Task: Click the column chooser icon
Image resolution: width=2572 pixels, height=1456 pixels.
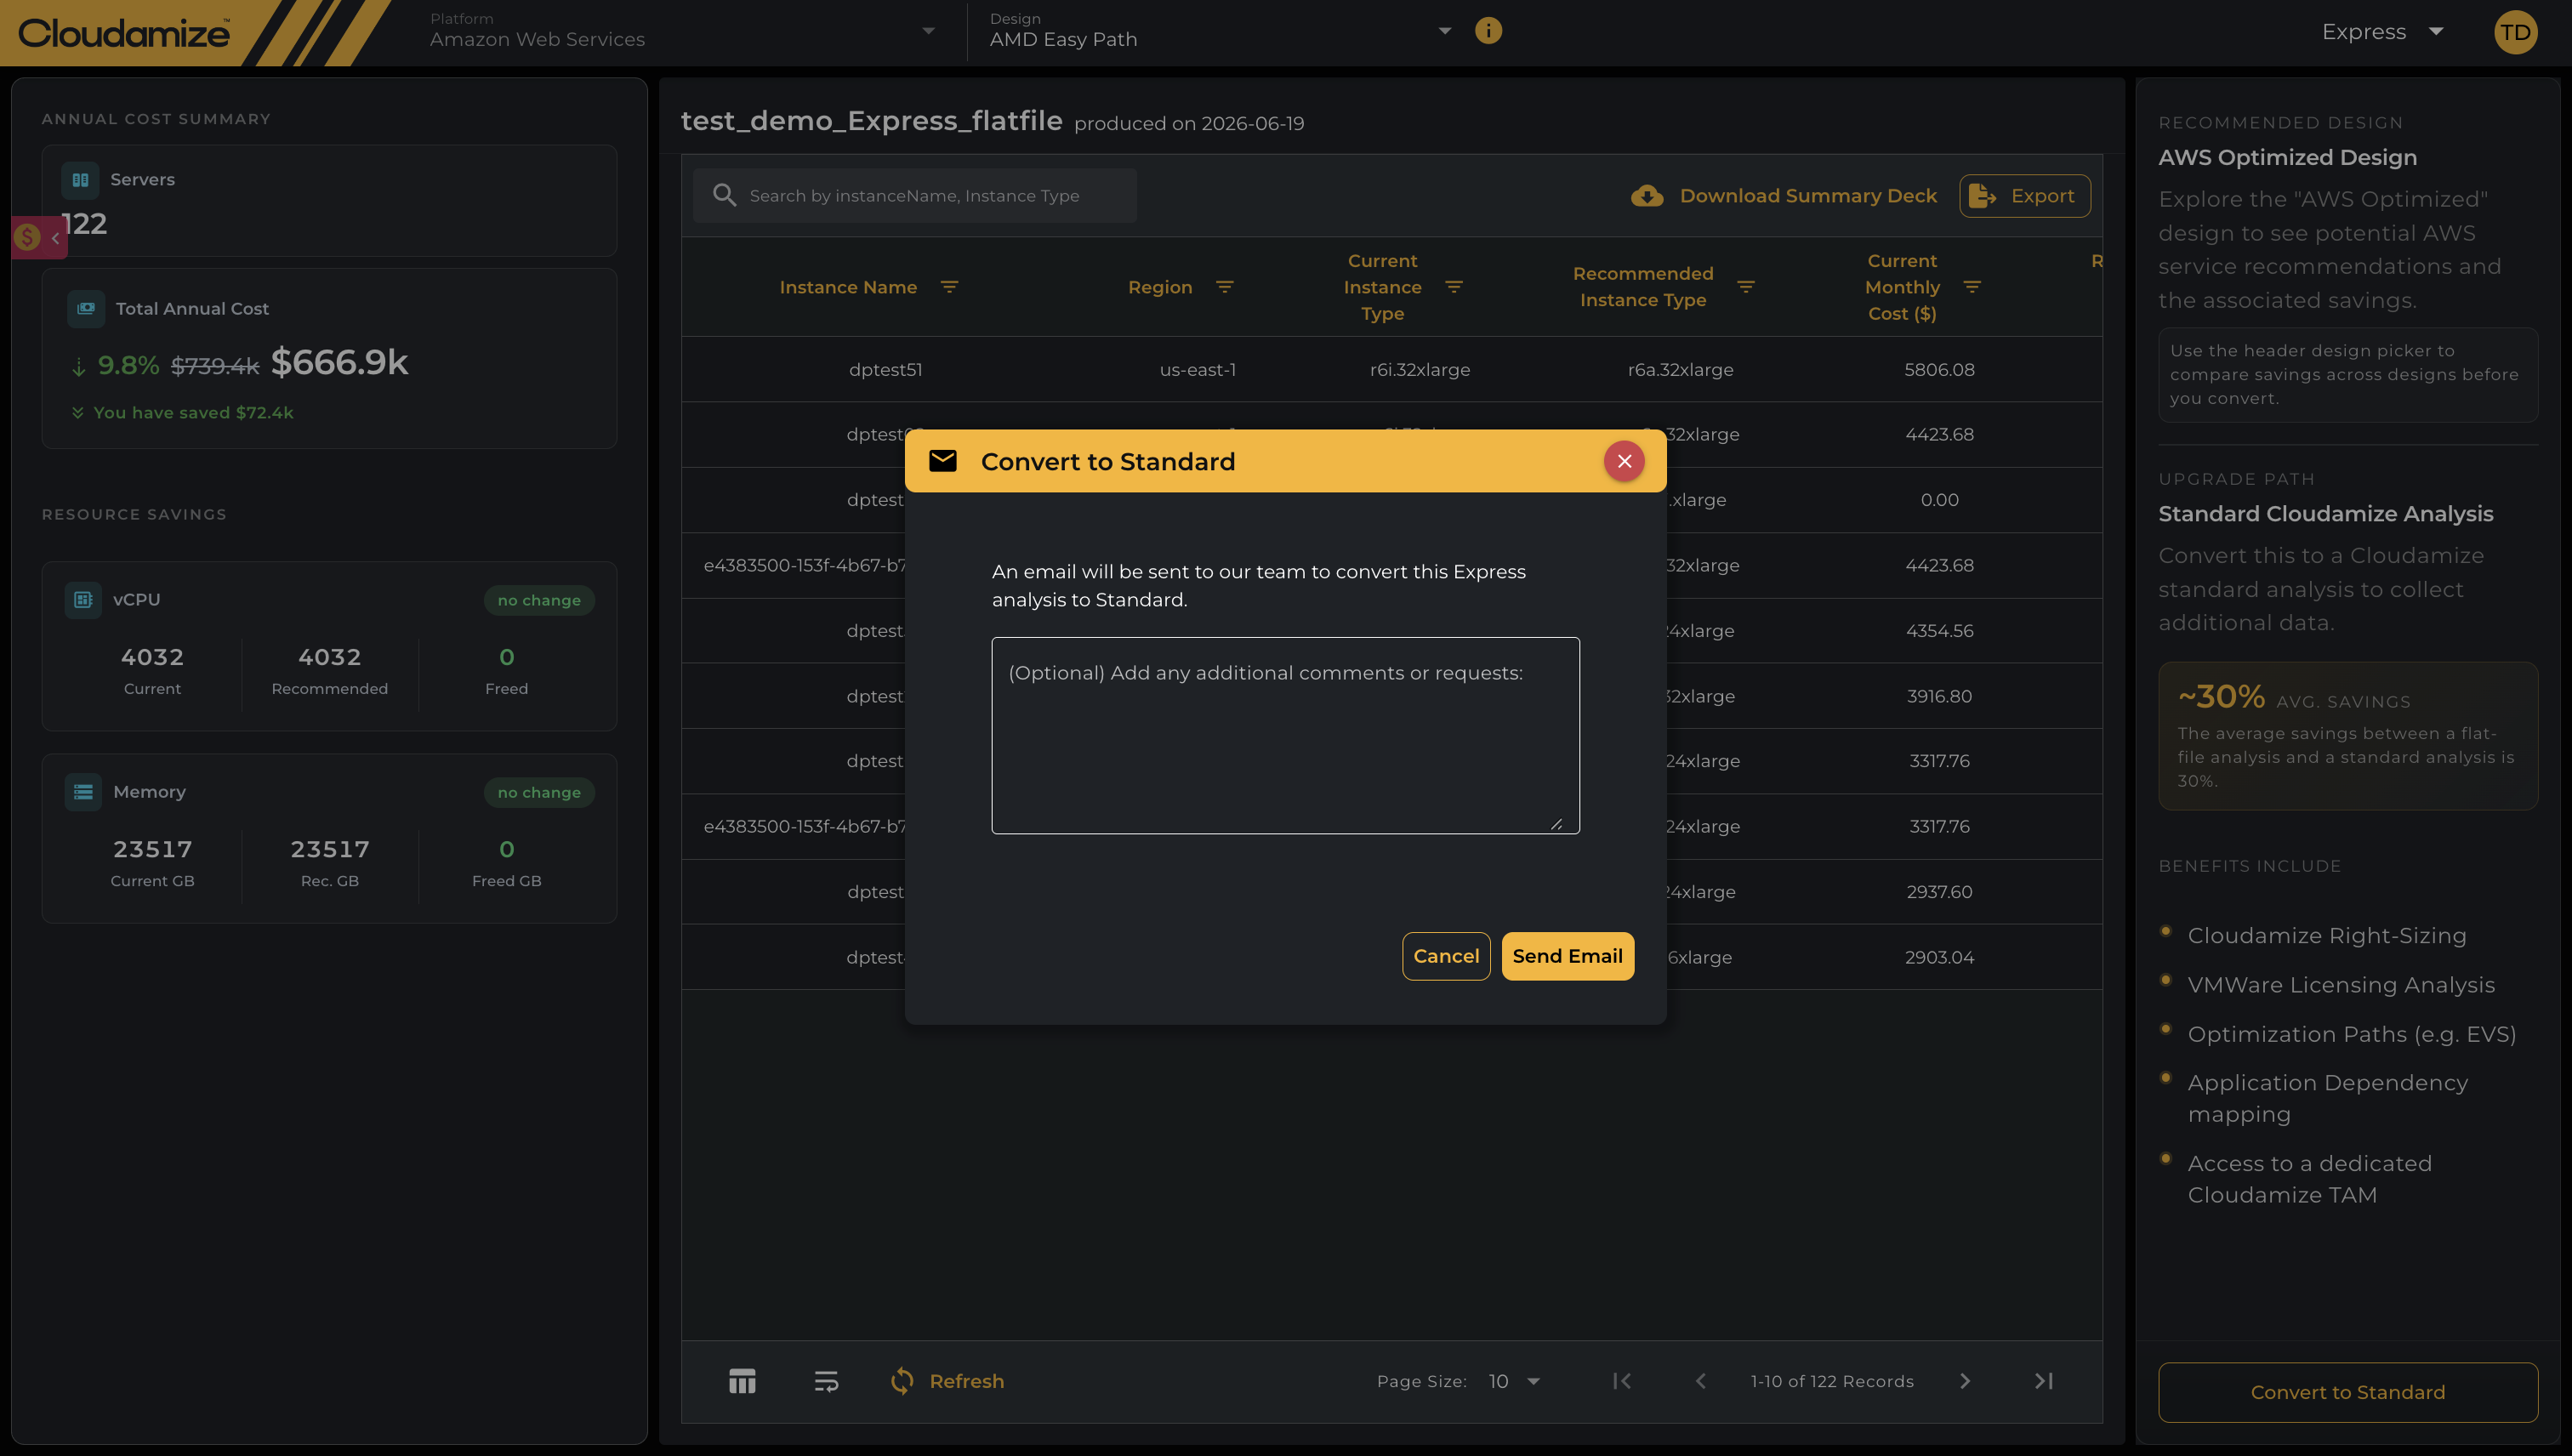Action: (x=742, y=1381)
